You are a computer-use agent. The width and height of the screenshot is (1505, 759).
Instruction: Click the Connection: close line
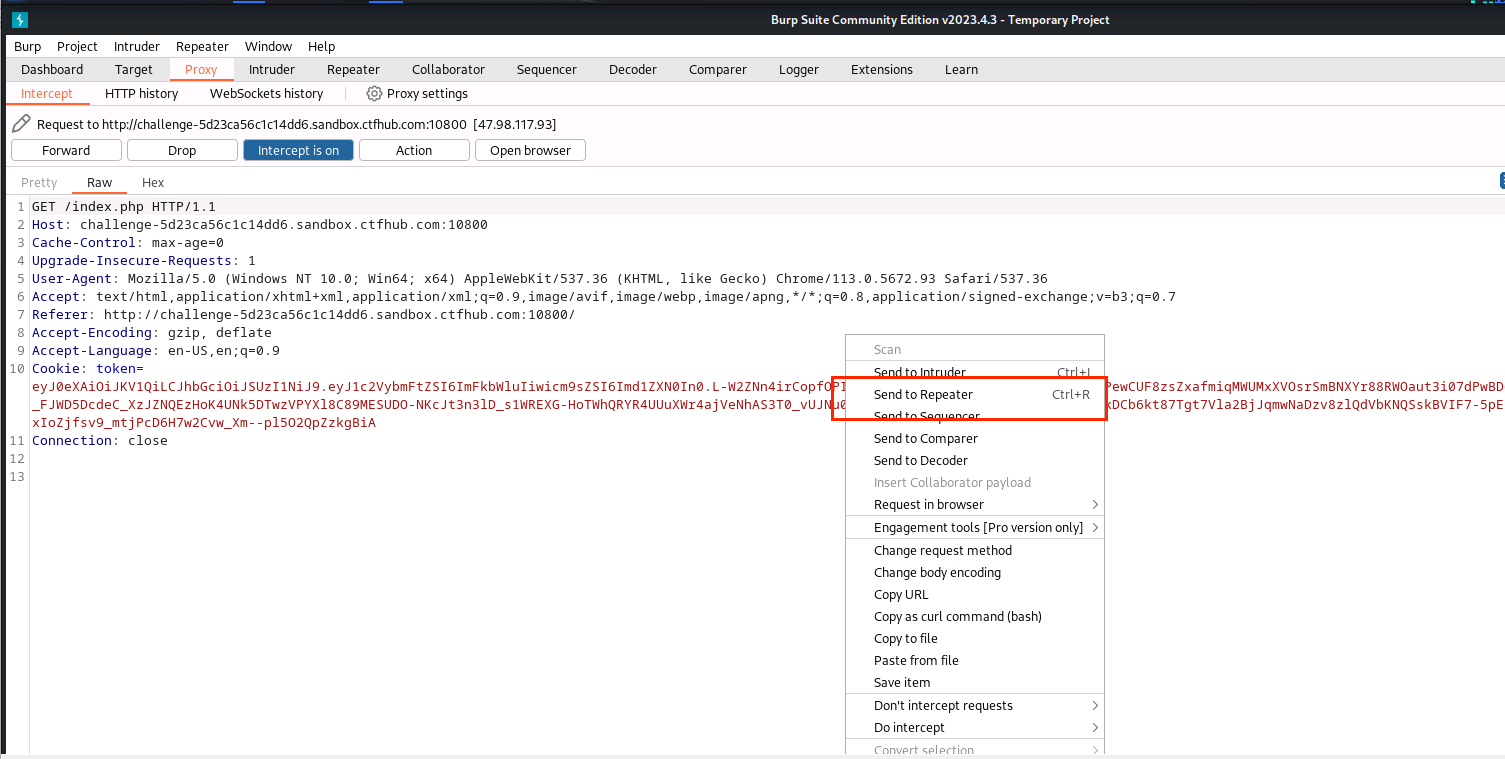(x=100, y=441)
